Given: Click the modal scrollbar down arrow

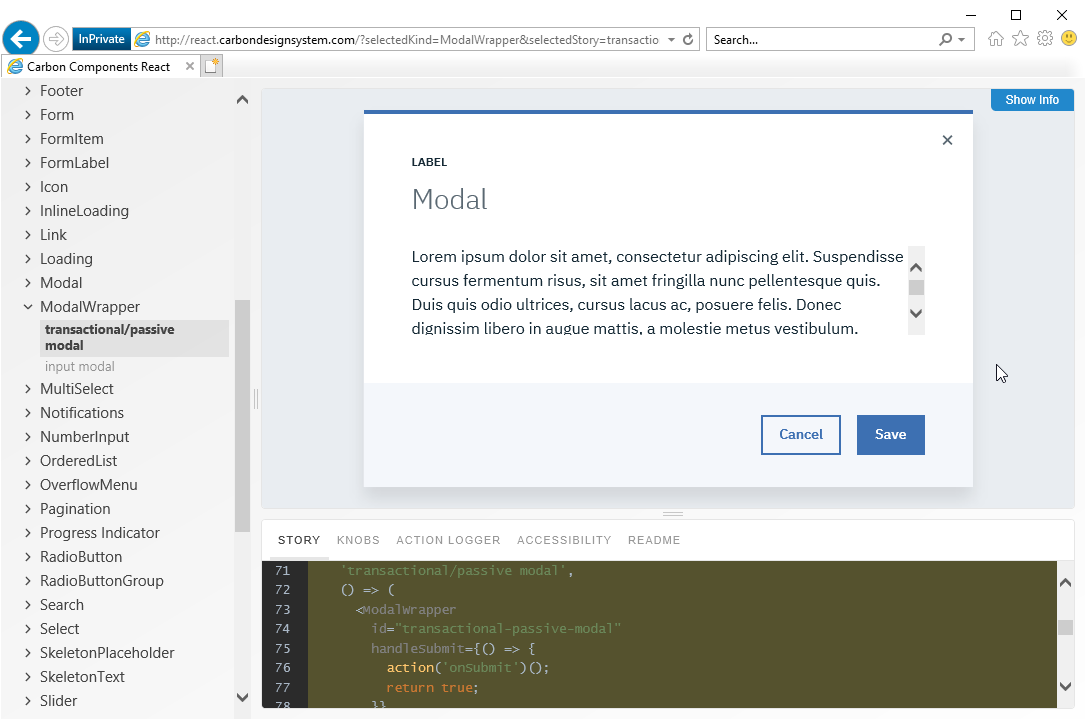Looking at the screenshot, I should coord(915,314).
